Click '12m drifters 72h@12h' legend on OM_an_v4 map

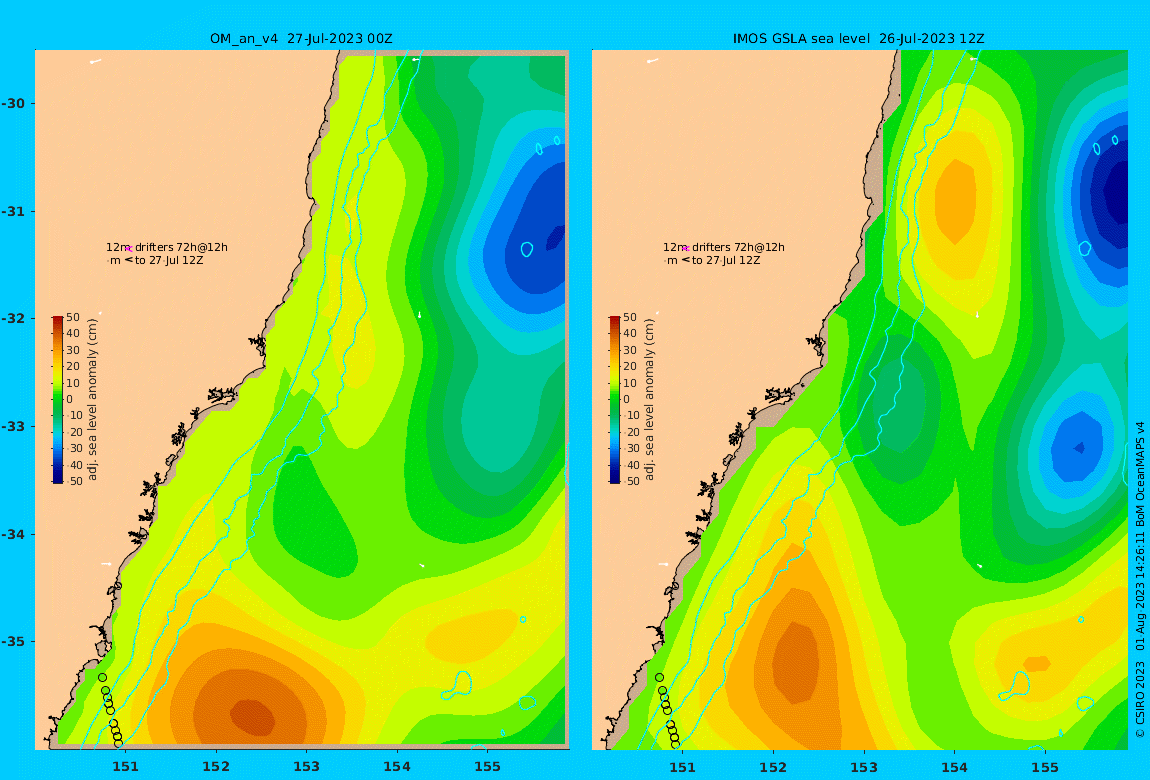(x=166, y=247)
